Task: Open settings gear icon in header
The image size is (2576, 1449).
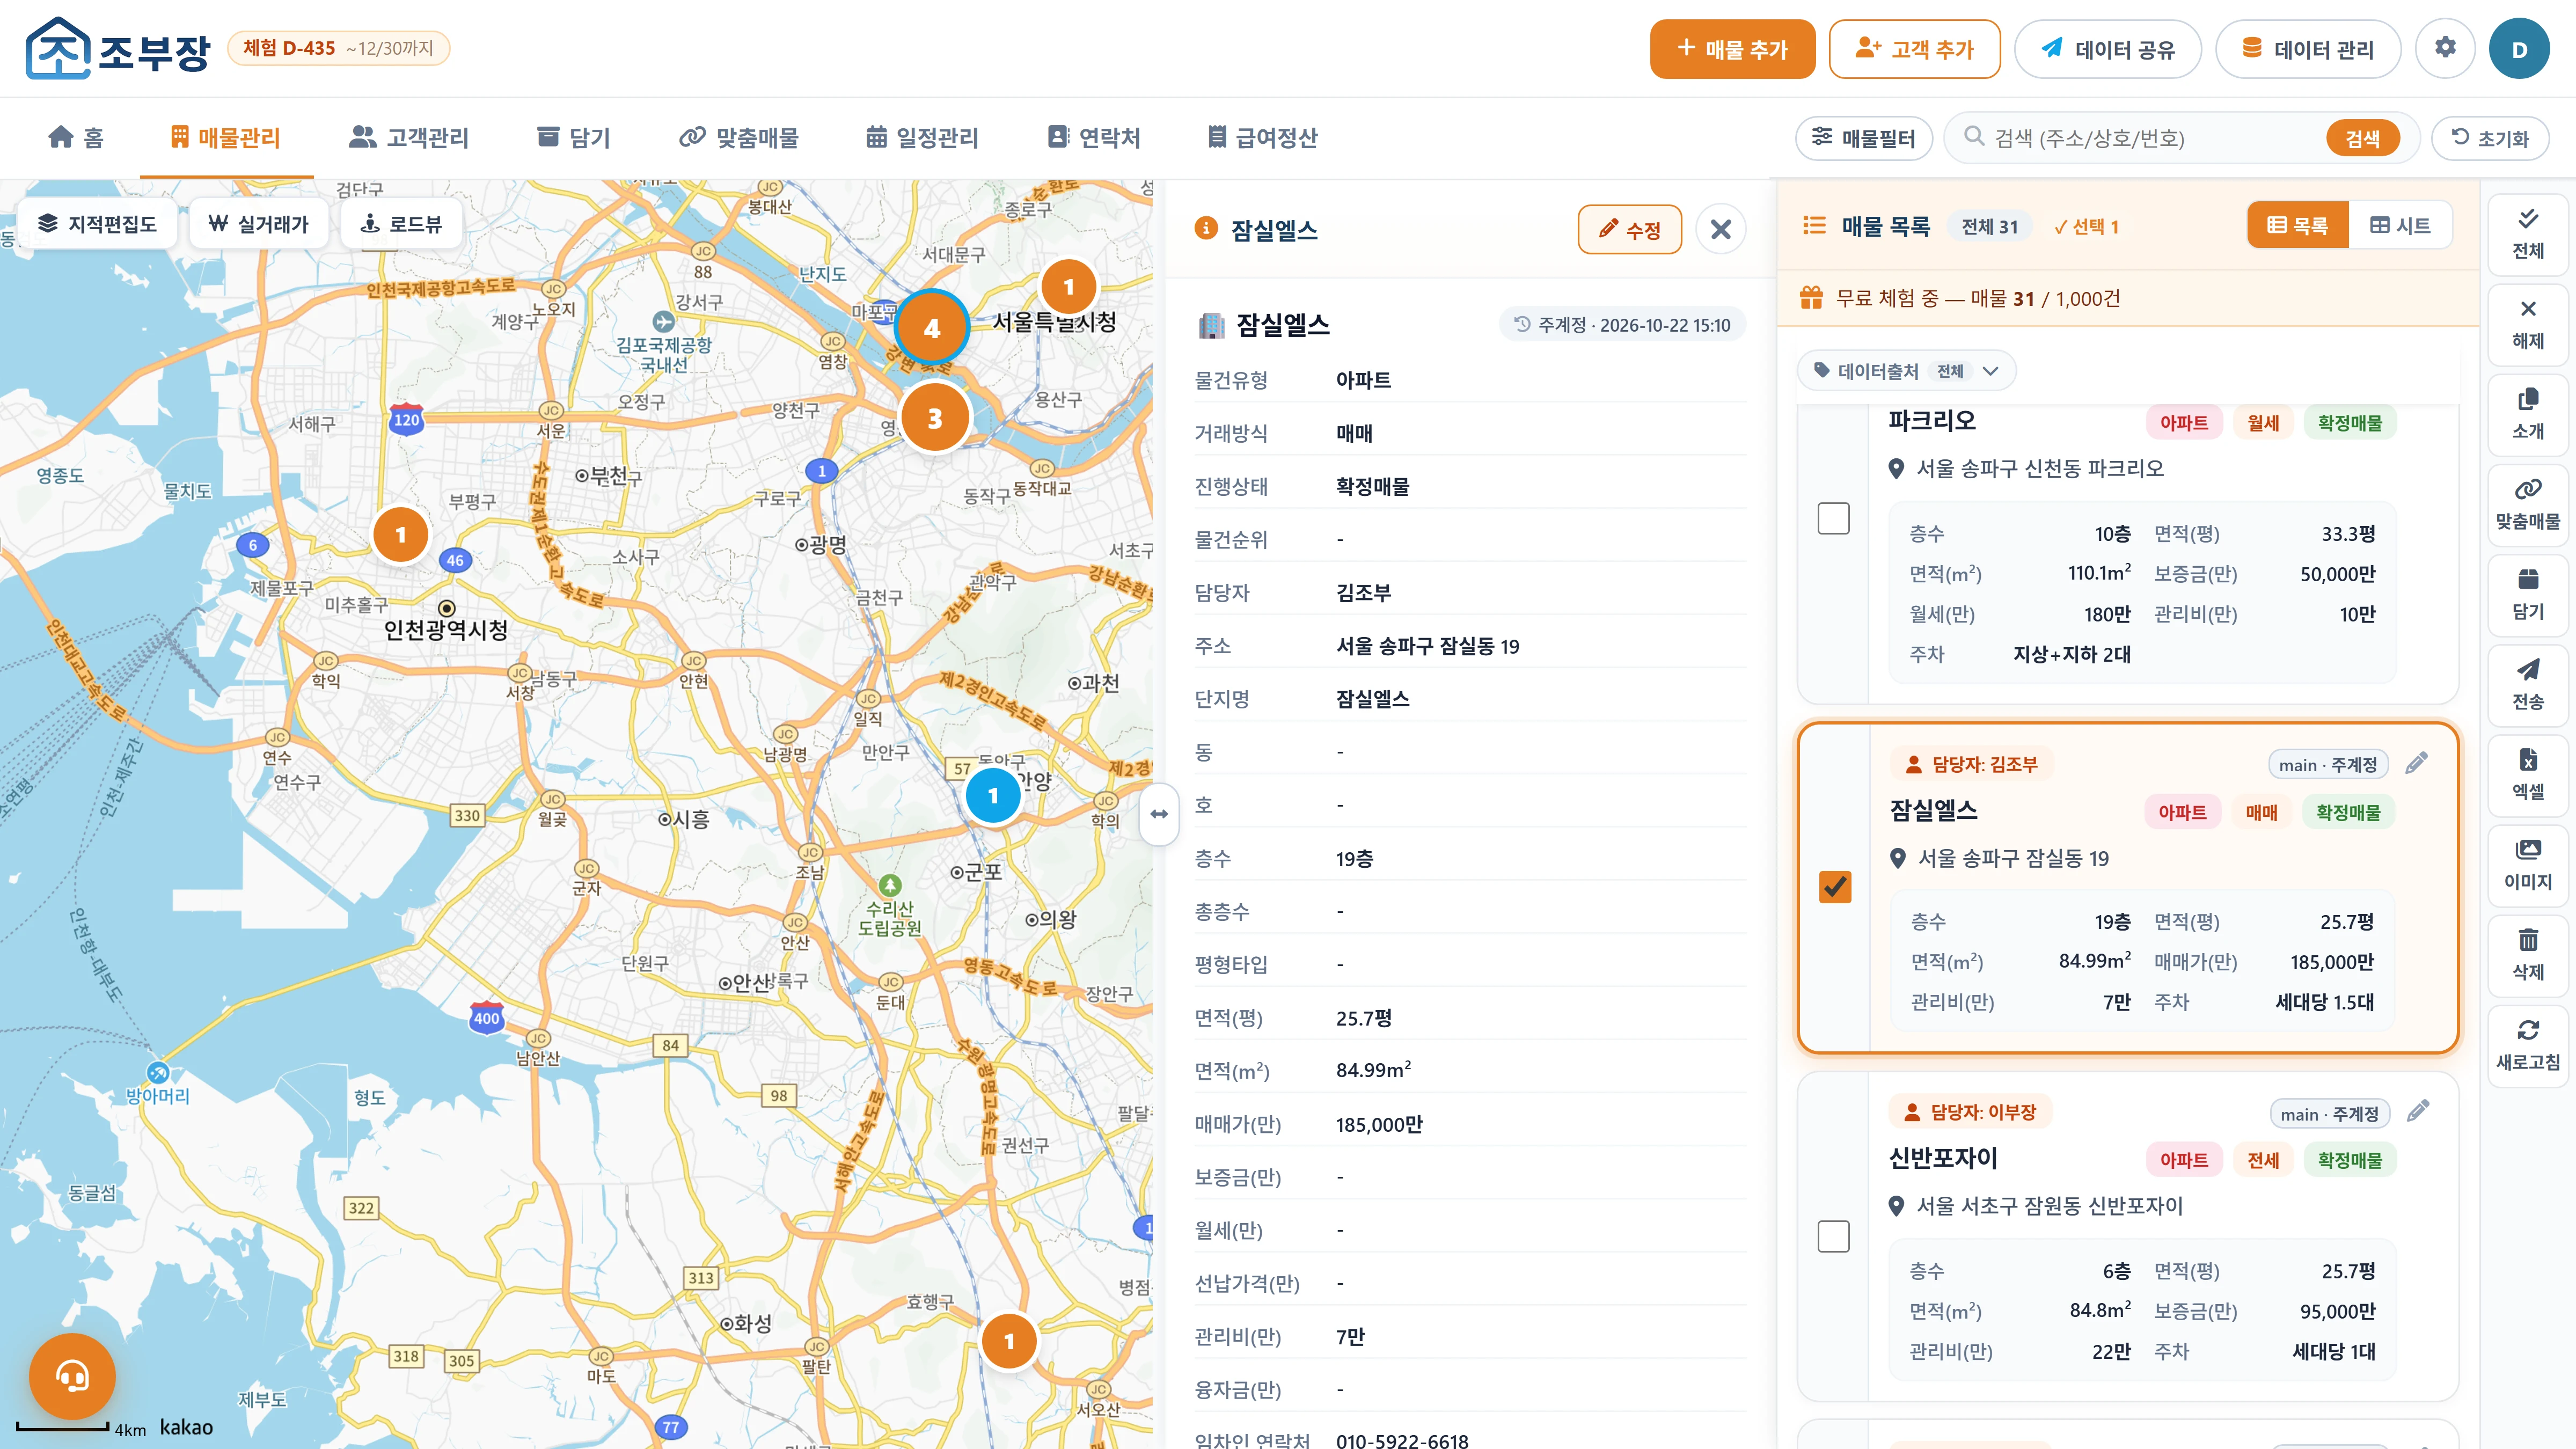Action: tap(2445, 48)
